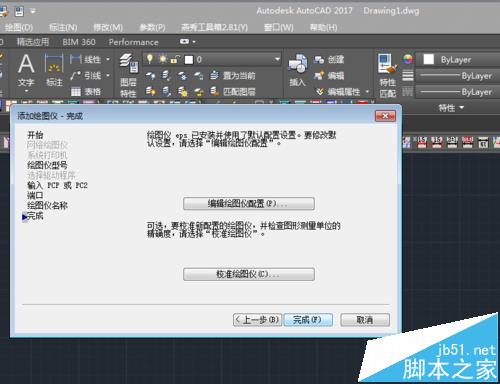Click the 取消 cancel button
This screenshot has height=384, width=500.
[x=365, y=320]
